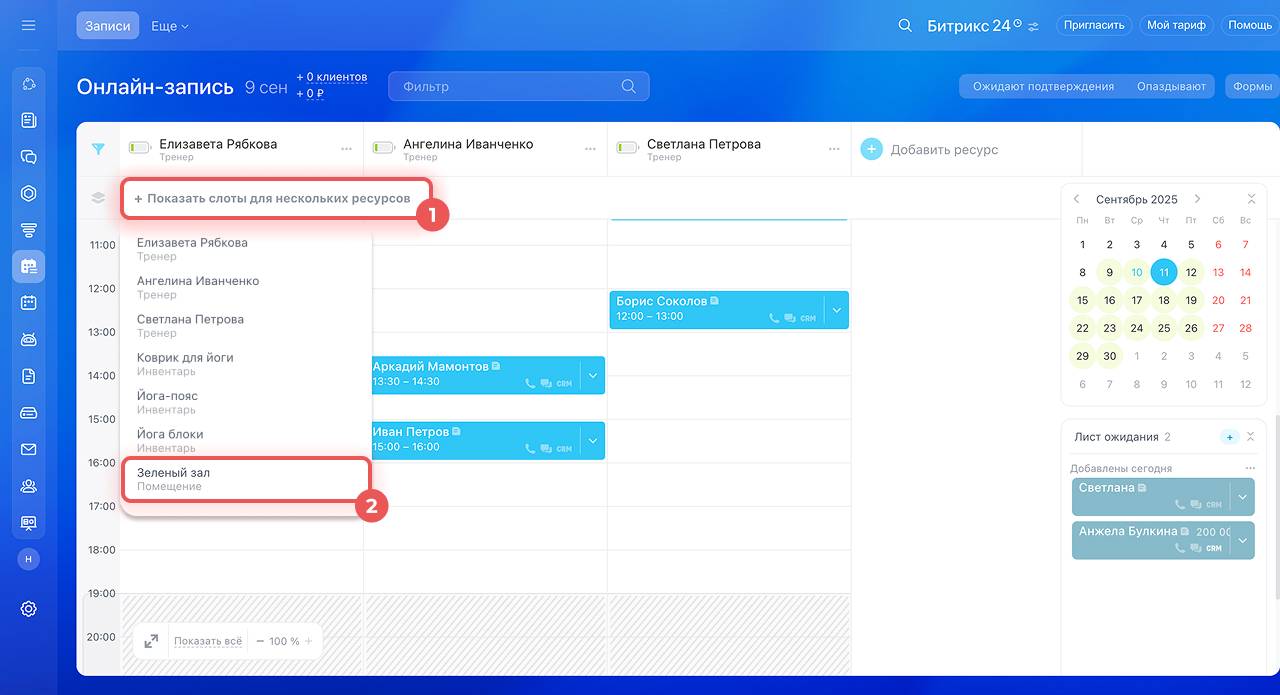This screenshot has width=1280, height=695.
Task: Select September 11 in mini calendar
Action: pos(1164,272)
